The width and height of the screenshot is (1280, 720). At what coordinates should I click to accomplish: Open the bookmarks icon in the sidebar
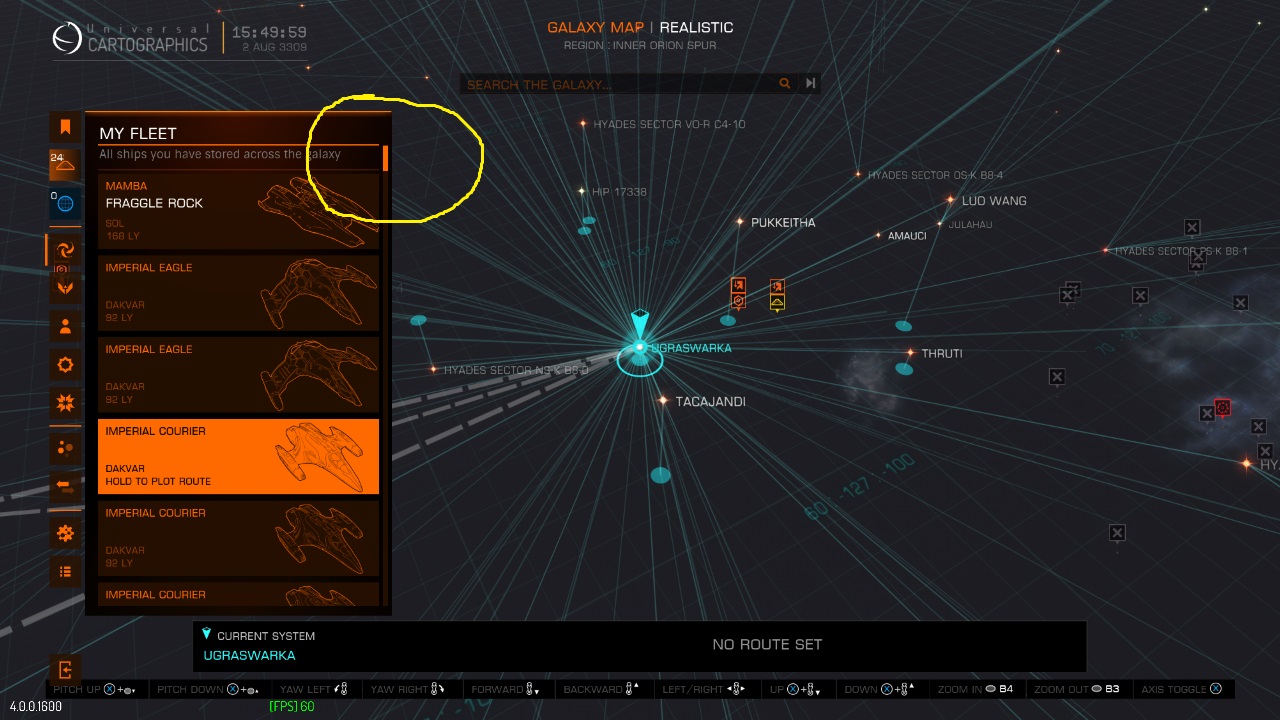65,126
